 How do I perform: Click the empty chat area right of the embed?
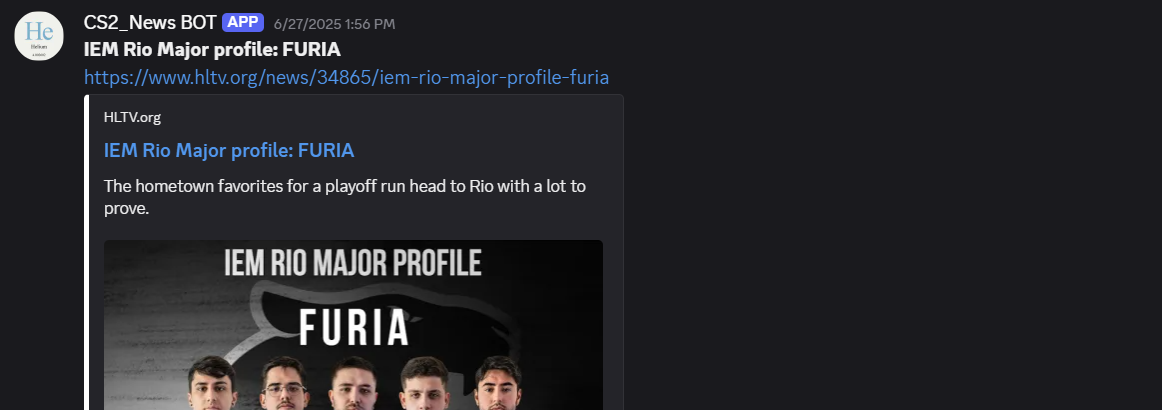tap(880, 250)
